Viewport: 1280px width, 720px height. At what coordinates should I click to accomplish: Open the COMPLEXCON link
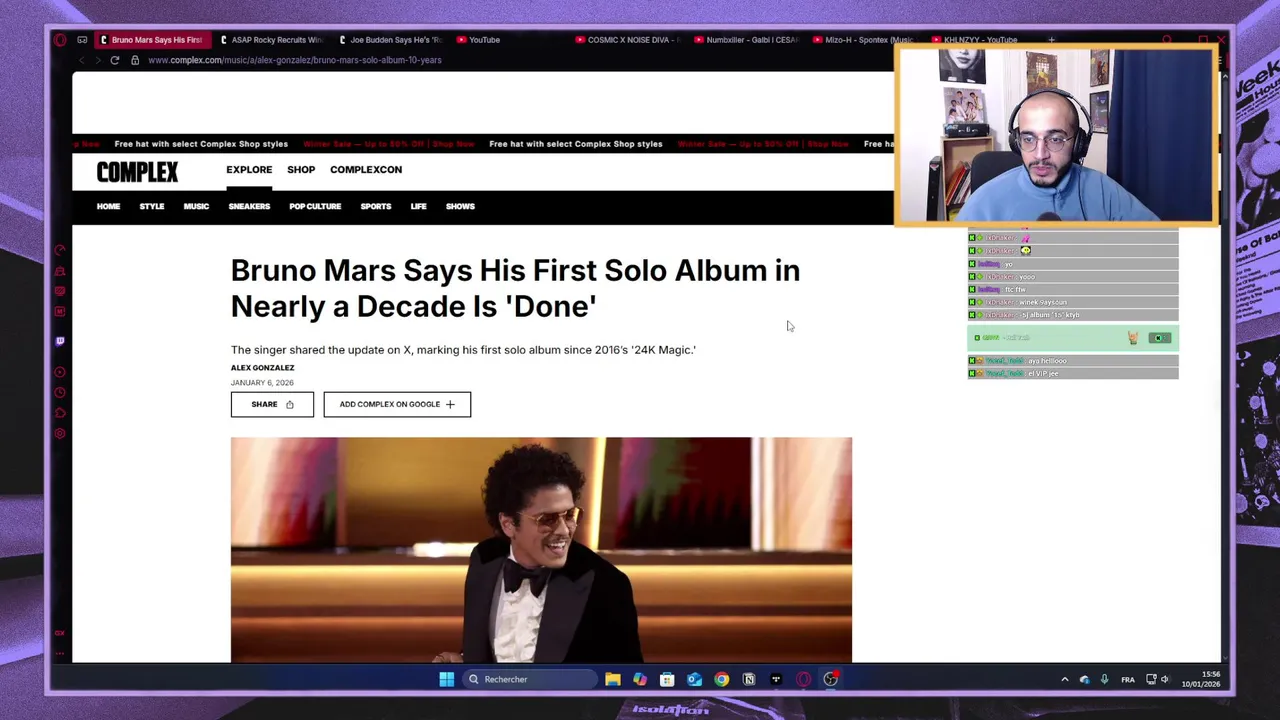[366, 170]
